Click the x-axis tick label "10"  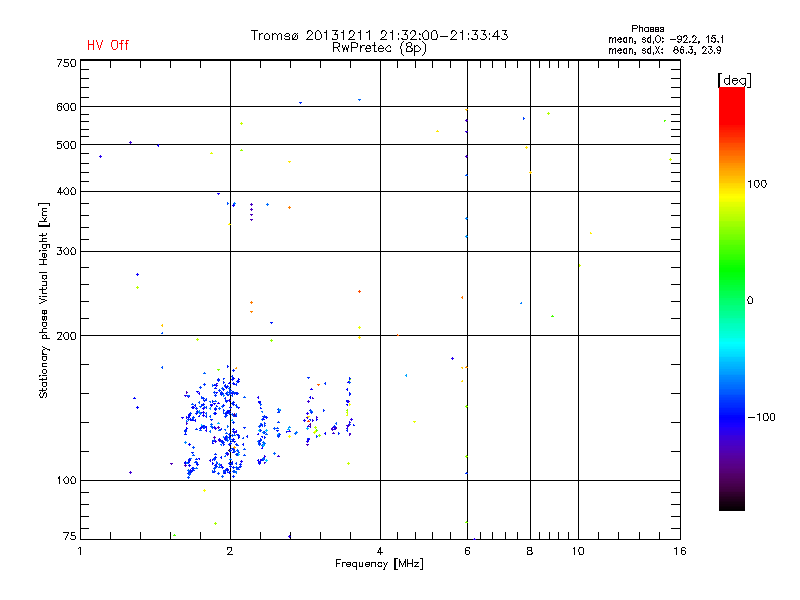coord(578,551)
